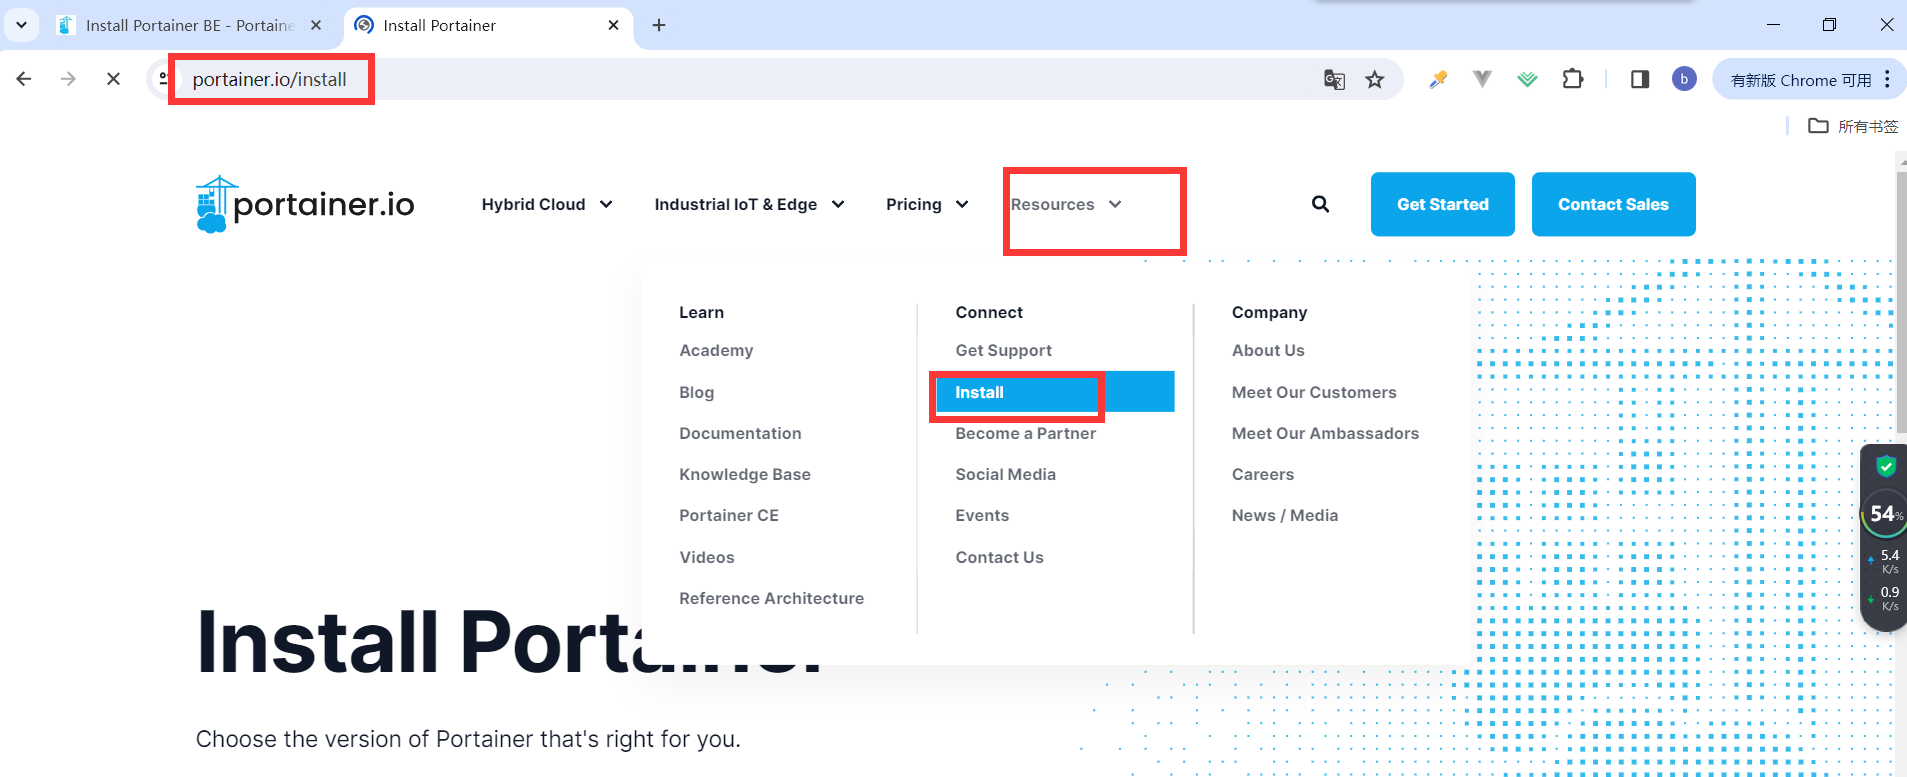Click the pencil highlighter extension icon
Image resolution: width=1907 pixels, height=777 pixels.
coord(1438,79)
